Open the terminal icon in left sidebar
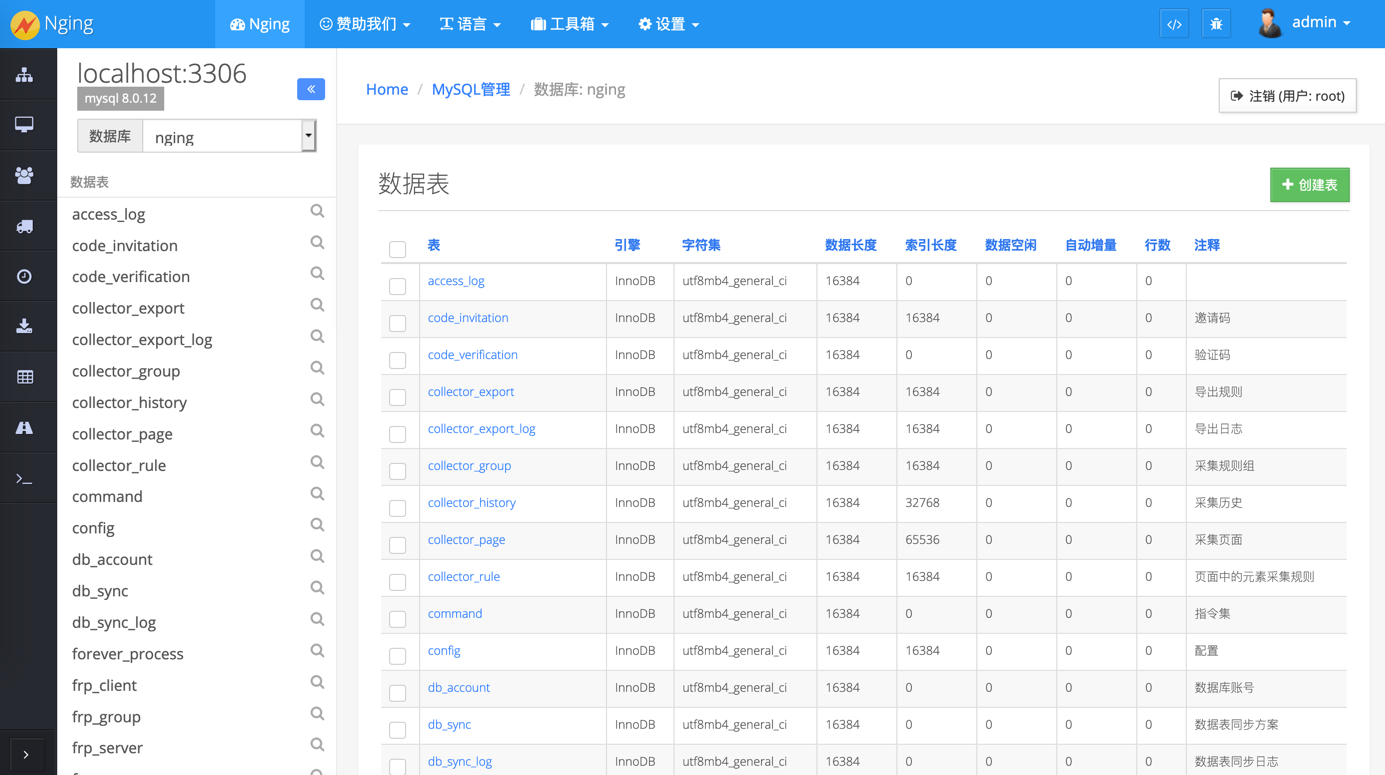This screenshot has height=775, width=1385. click(x=24, y=479)
